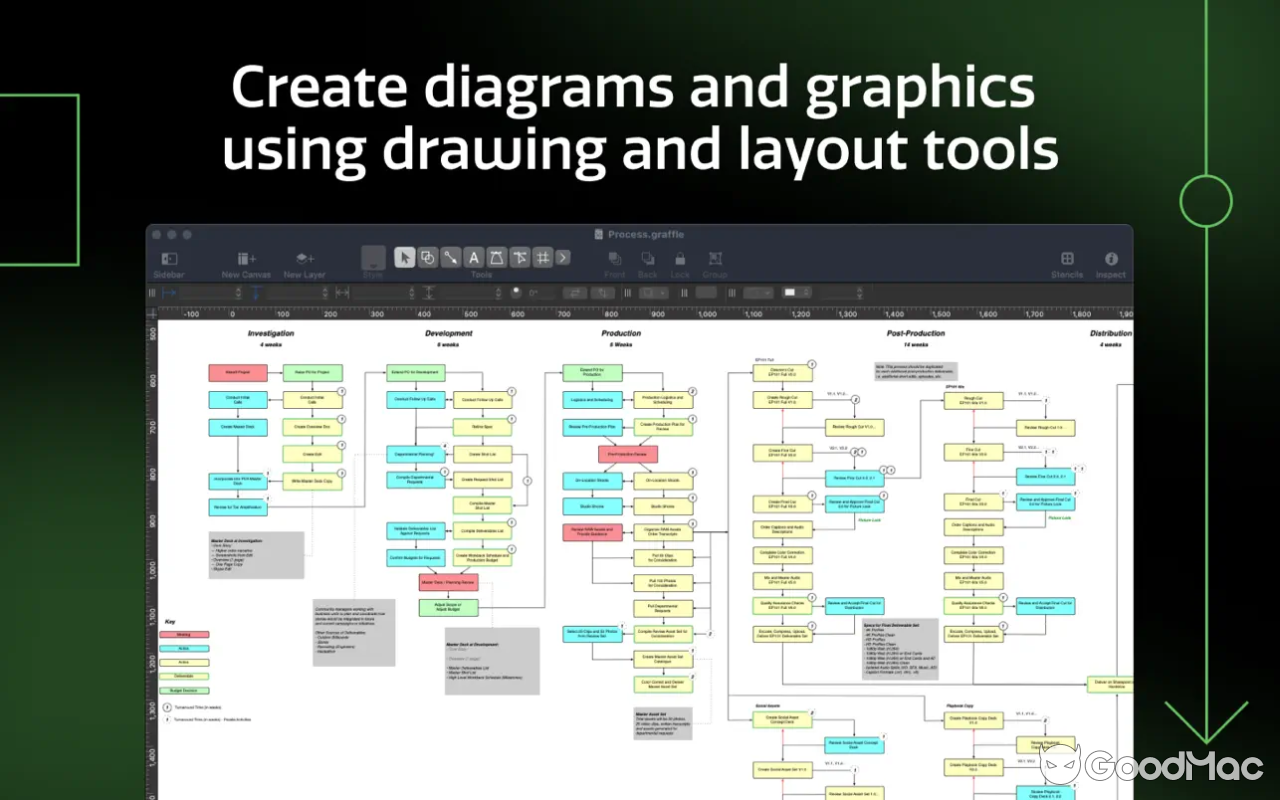
Task: Select the Diagramming grid tool
Action: tap(542, 257)
